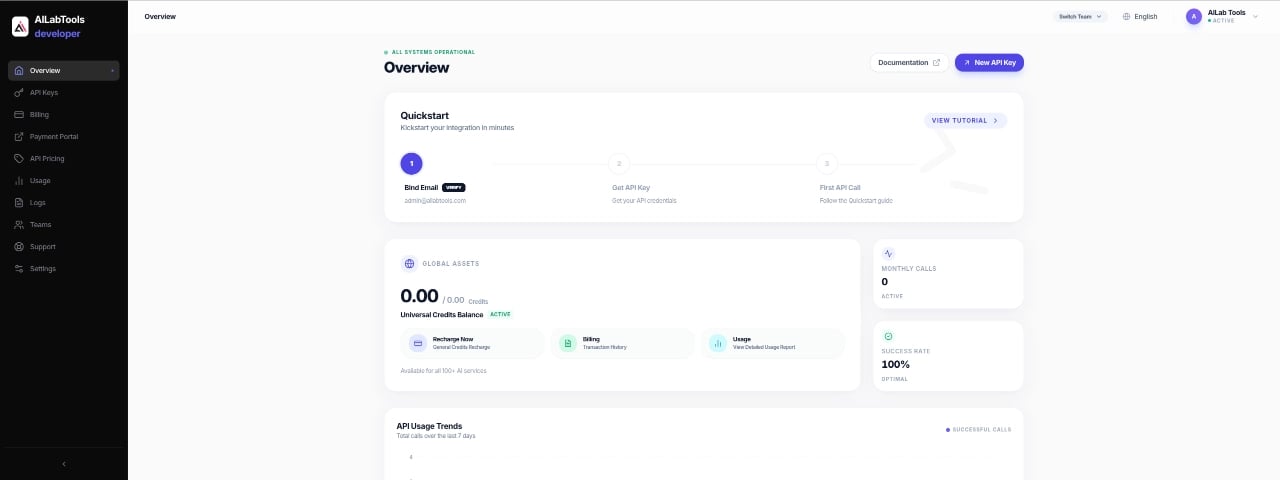Screen dimensions: 1280x480
Task: Click the sliders icon beside Settings
Action: pyautogui.click(x=19, y=268)
